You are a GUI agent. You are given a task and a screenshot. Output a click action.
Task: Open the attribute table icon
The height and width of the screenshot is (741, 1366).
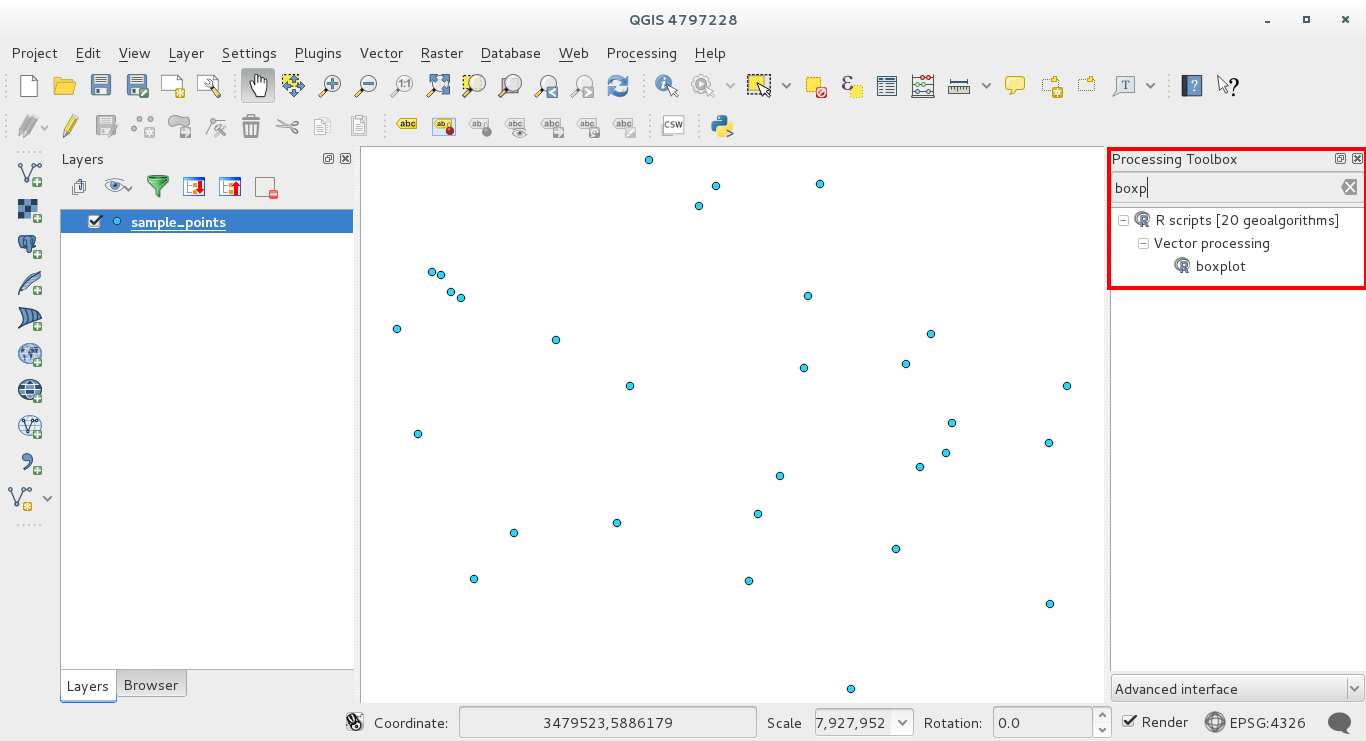click(x=887, y=86)
